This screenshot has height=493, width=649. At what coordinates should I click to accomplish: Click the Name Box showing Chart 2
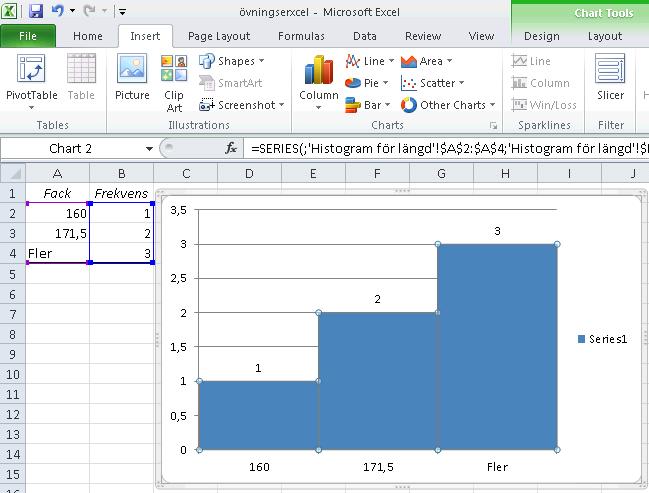tap(70, 149)
